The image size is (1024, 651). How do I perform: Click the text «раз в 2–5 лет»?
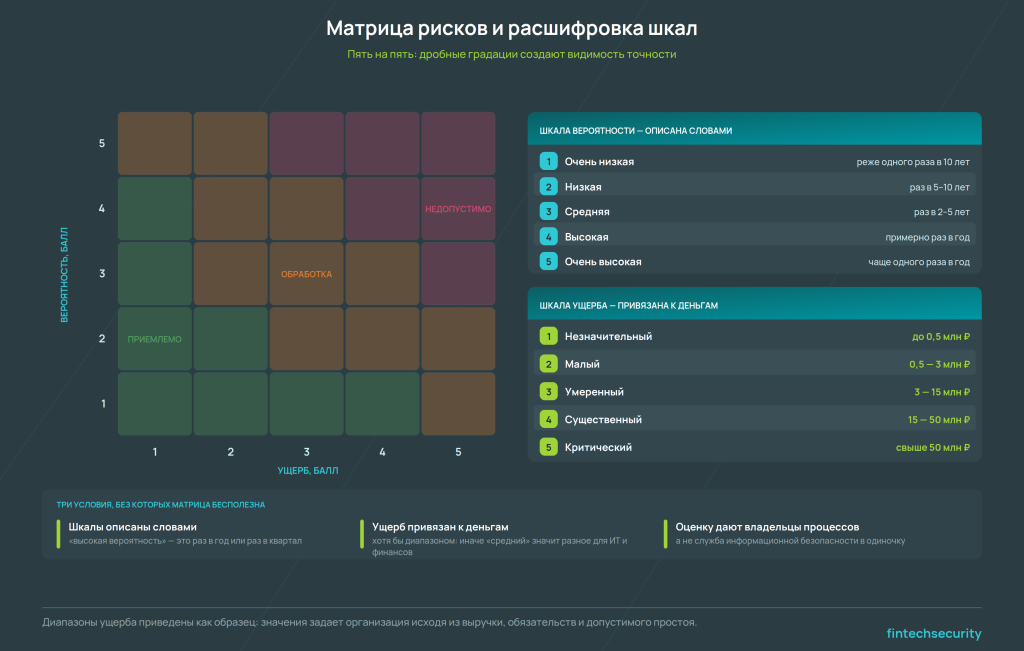coord(942,212)
